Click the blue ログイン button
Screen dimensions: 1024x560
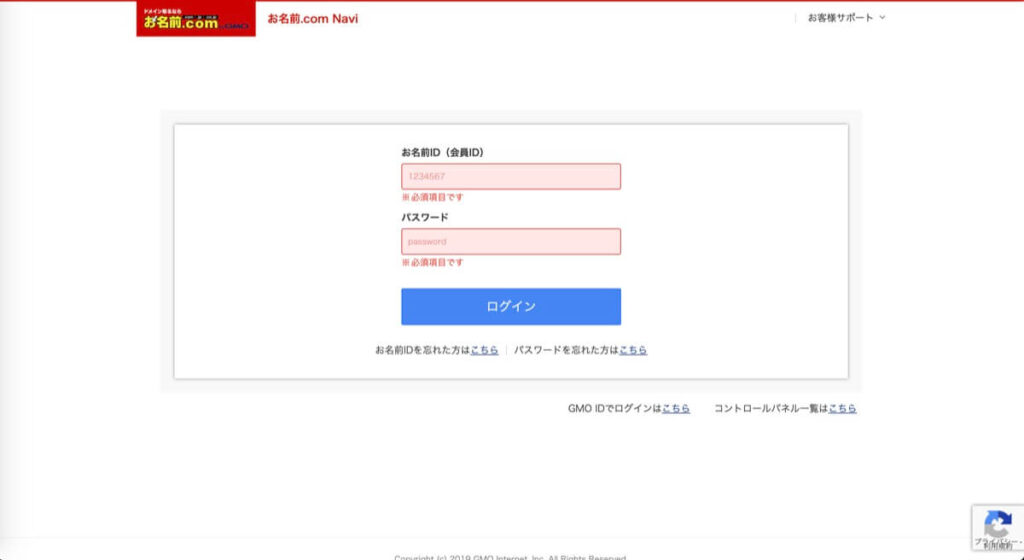tap(511, 306)
